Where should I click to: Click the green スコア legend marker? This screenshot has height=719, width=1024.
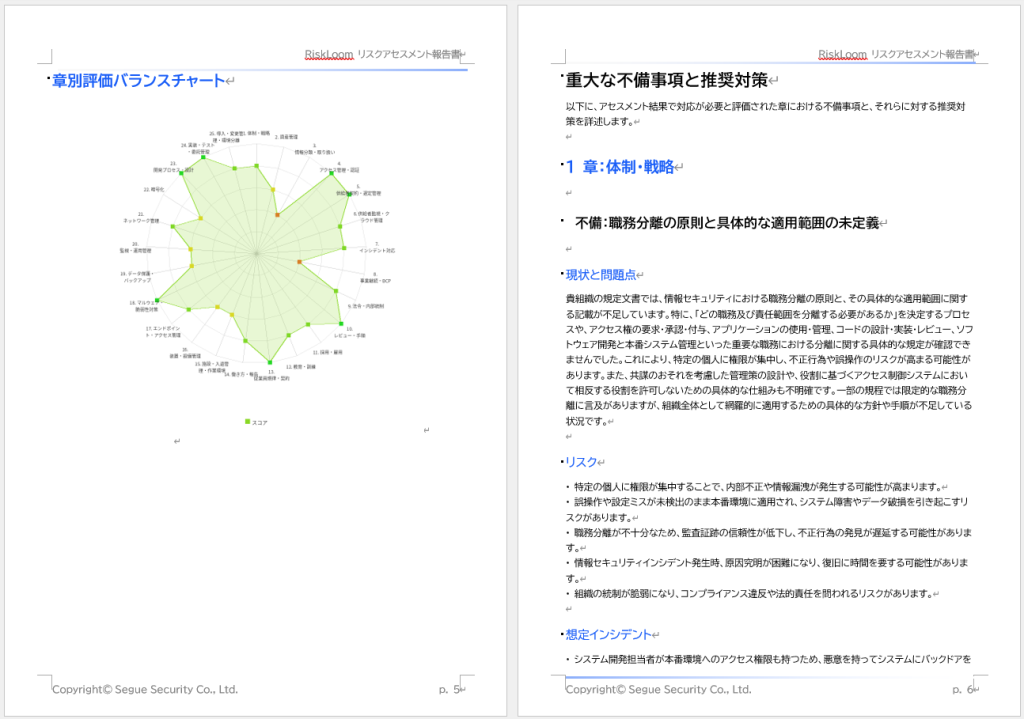click(x=248, y=422)
